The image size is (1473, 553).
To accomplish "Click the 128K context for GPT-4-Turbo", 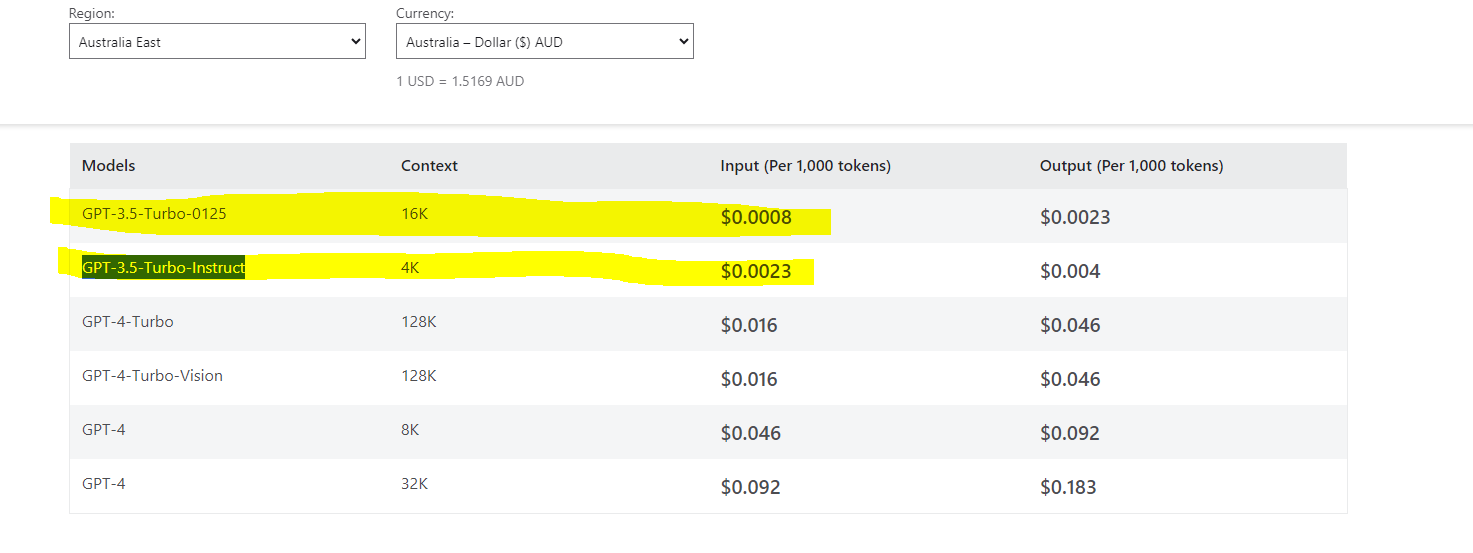I will click(419, 322).
